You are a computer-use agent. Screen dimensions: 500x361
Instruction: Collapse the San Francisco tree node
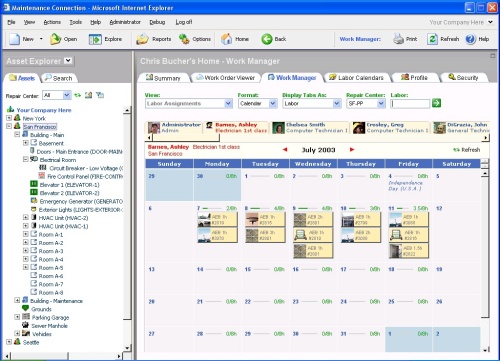click(x=9, y=126)
